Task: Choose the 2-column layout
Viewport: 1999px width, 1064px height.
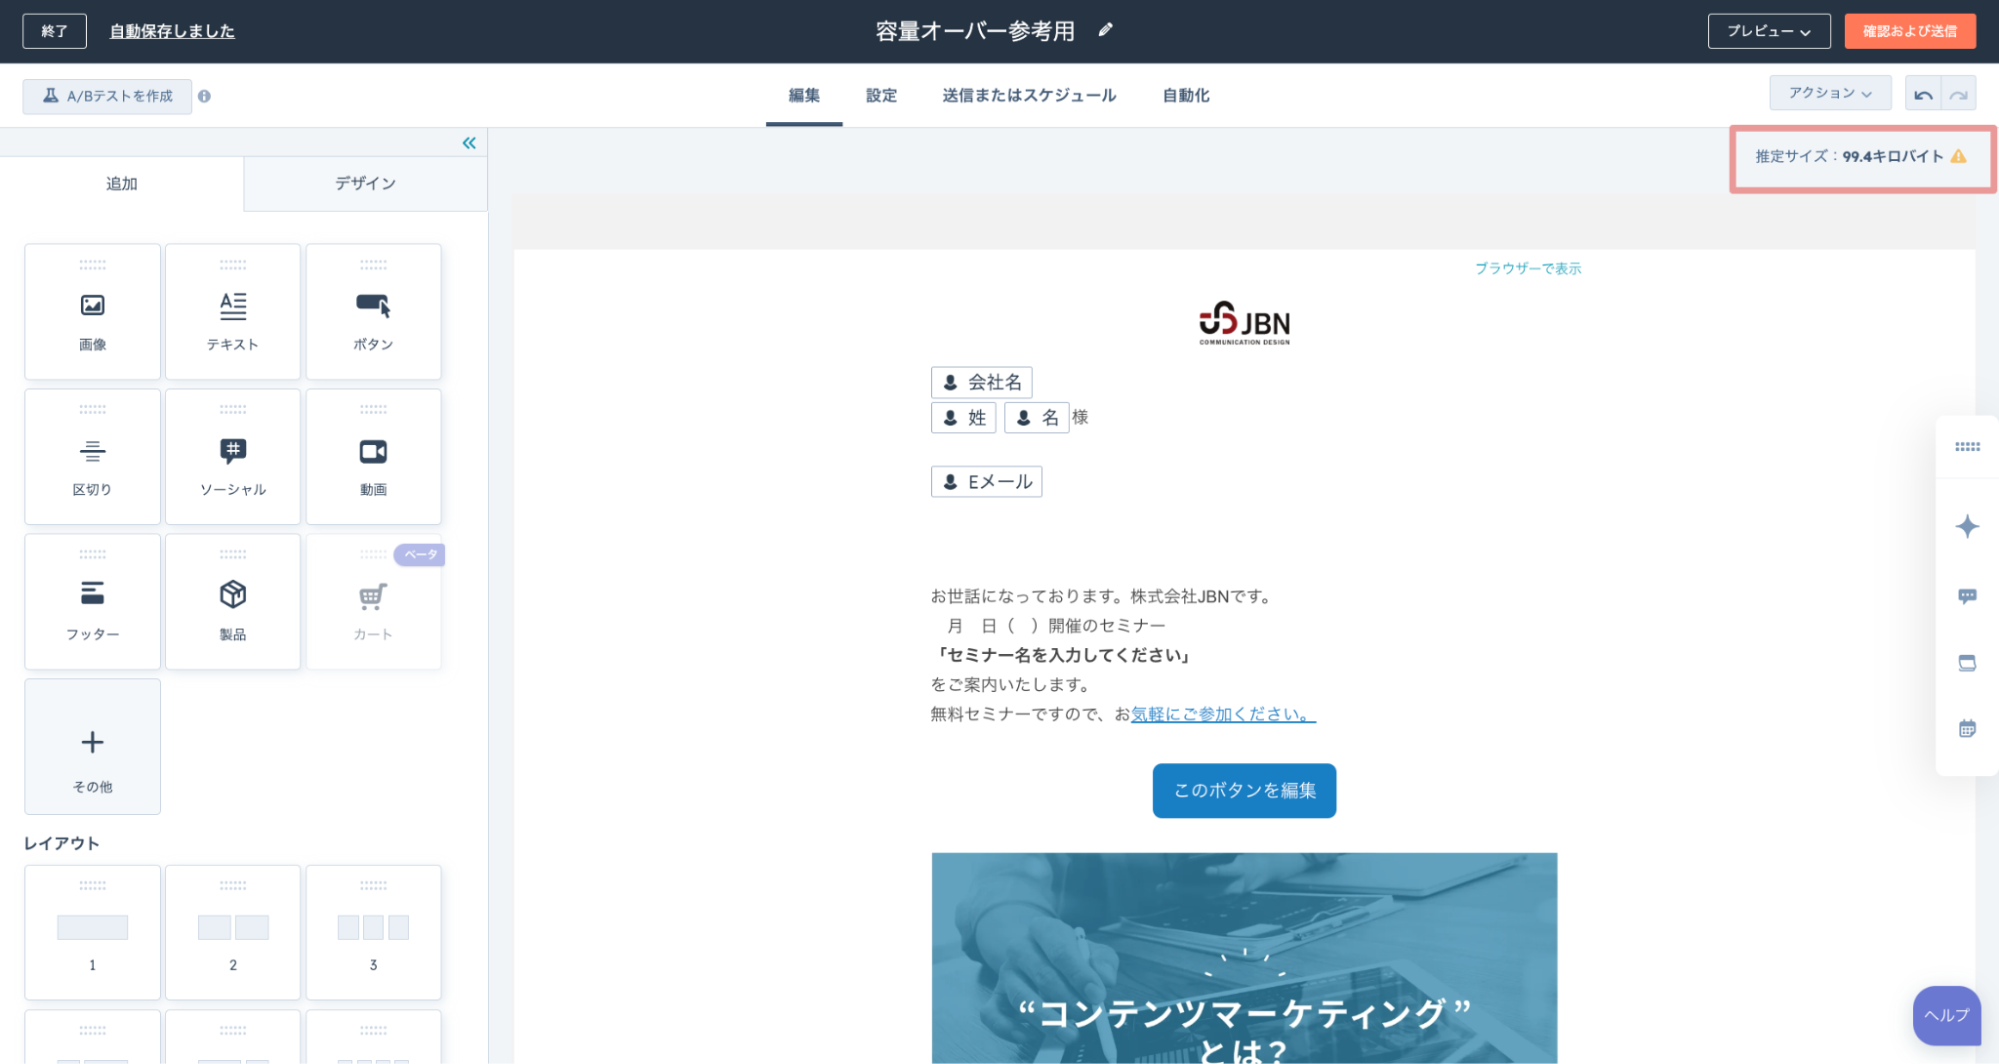Action: (x=233, y=933)
